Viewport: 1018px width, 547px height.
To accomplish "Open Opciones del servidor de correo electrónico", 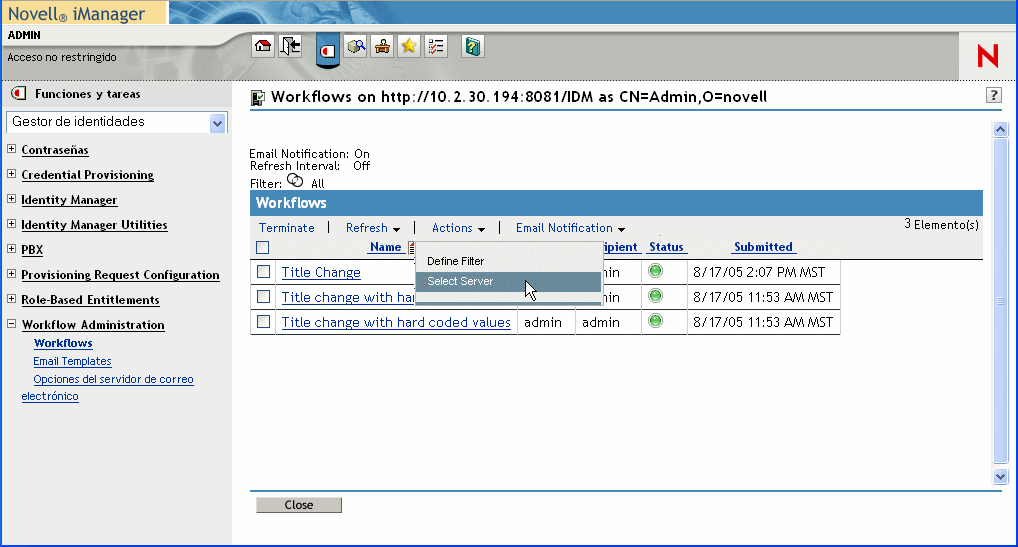I will [107, 387].
